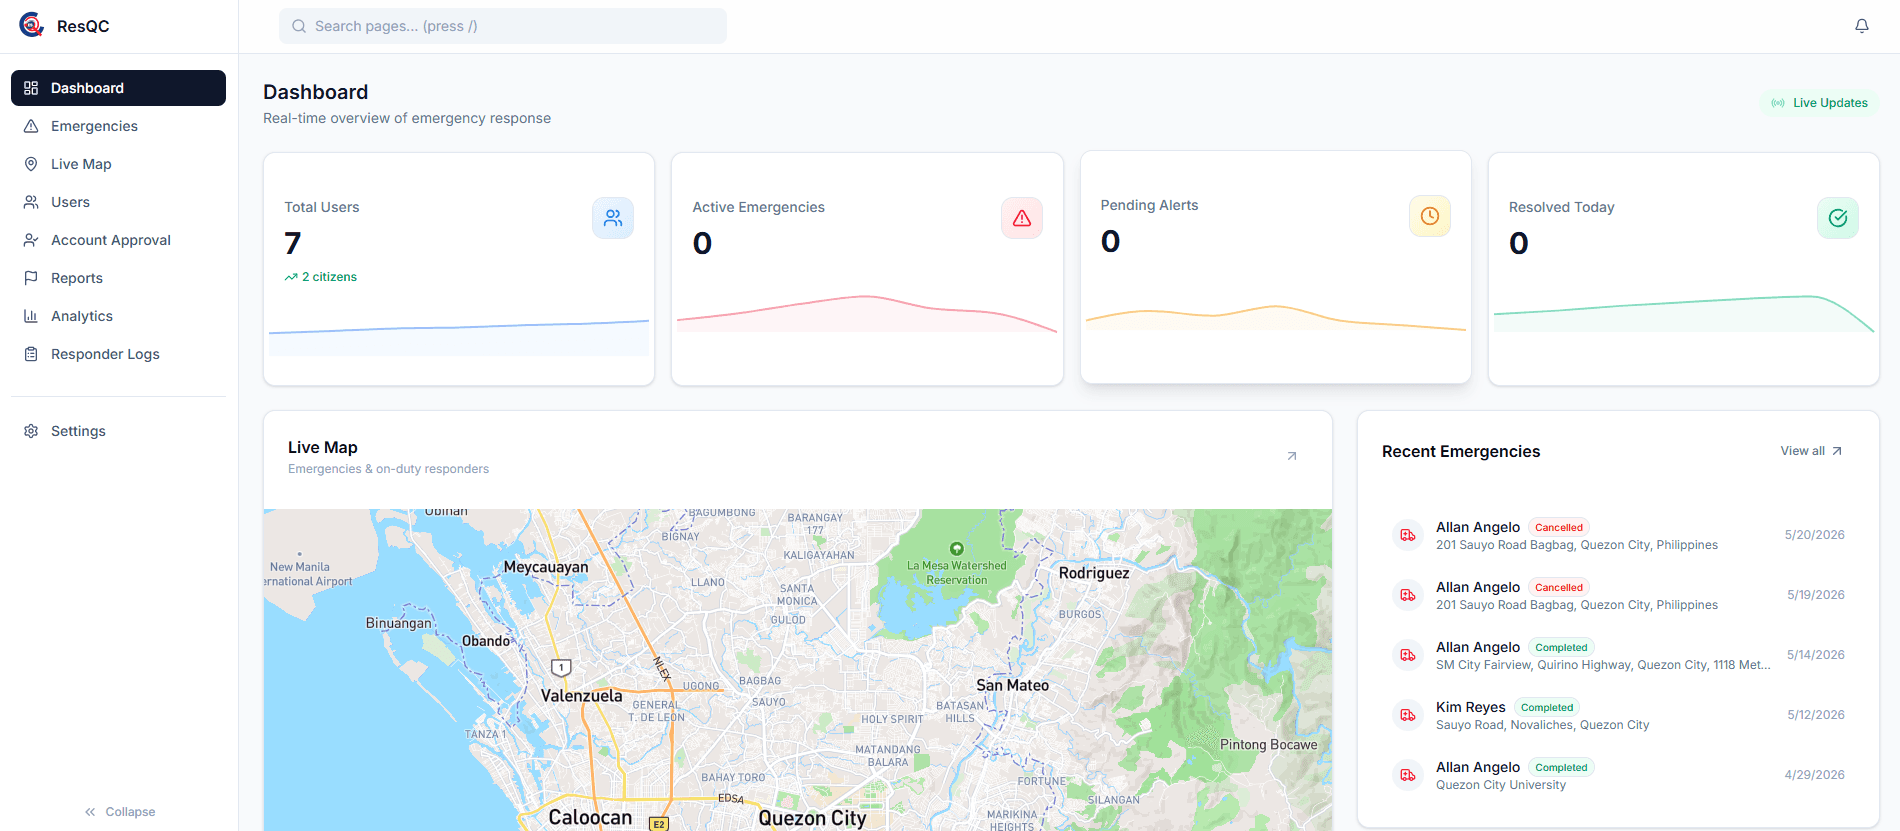Image resolution: width=1900 pixels, height=831 pixels.
Task: Click Meycauayan label on the map
Action: tap(546, 567)
